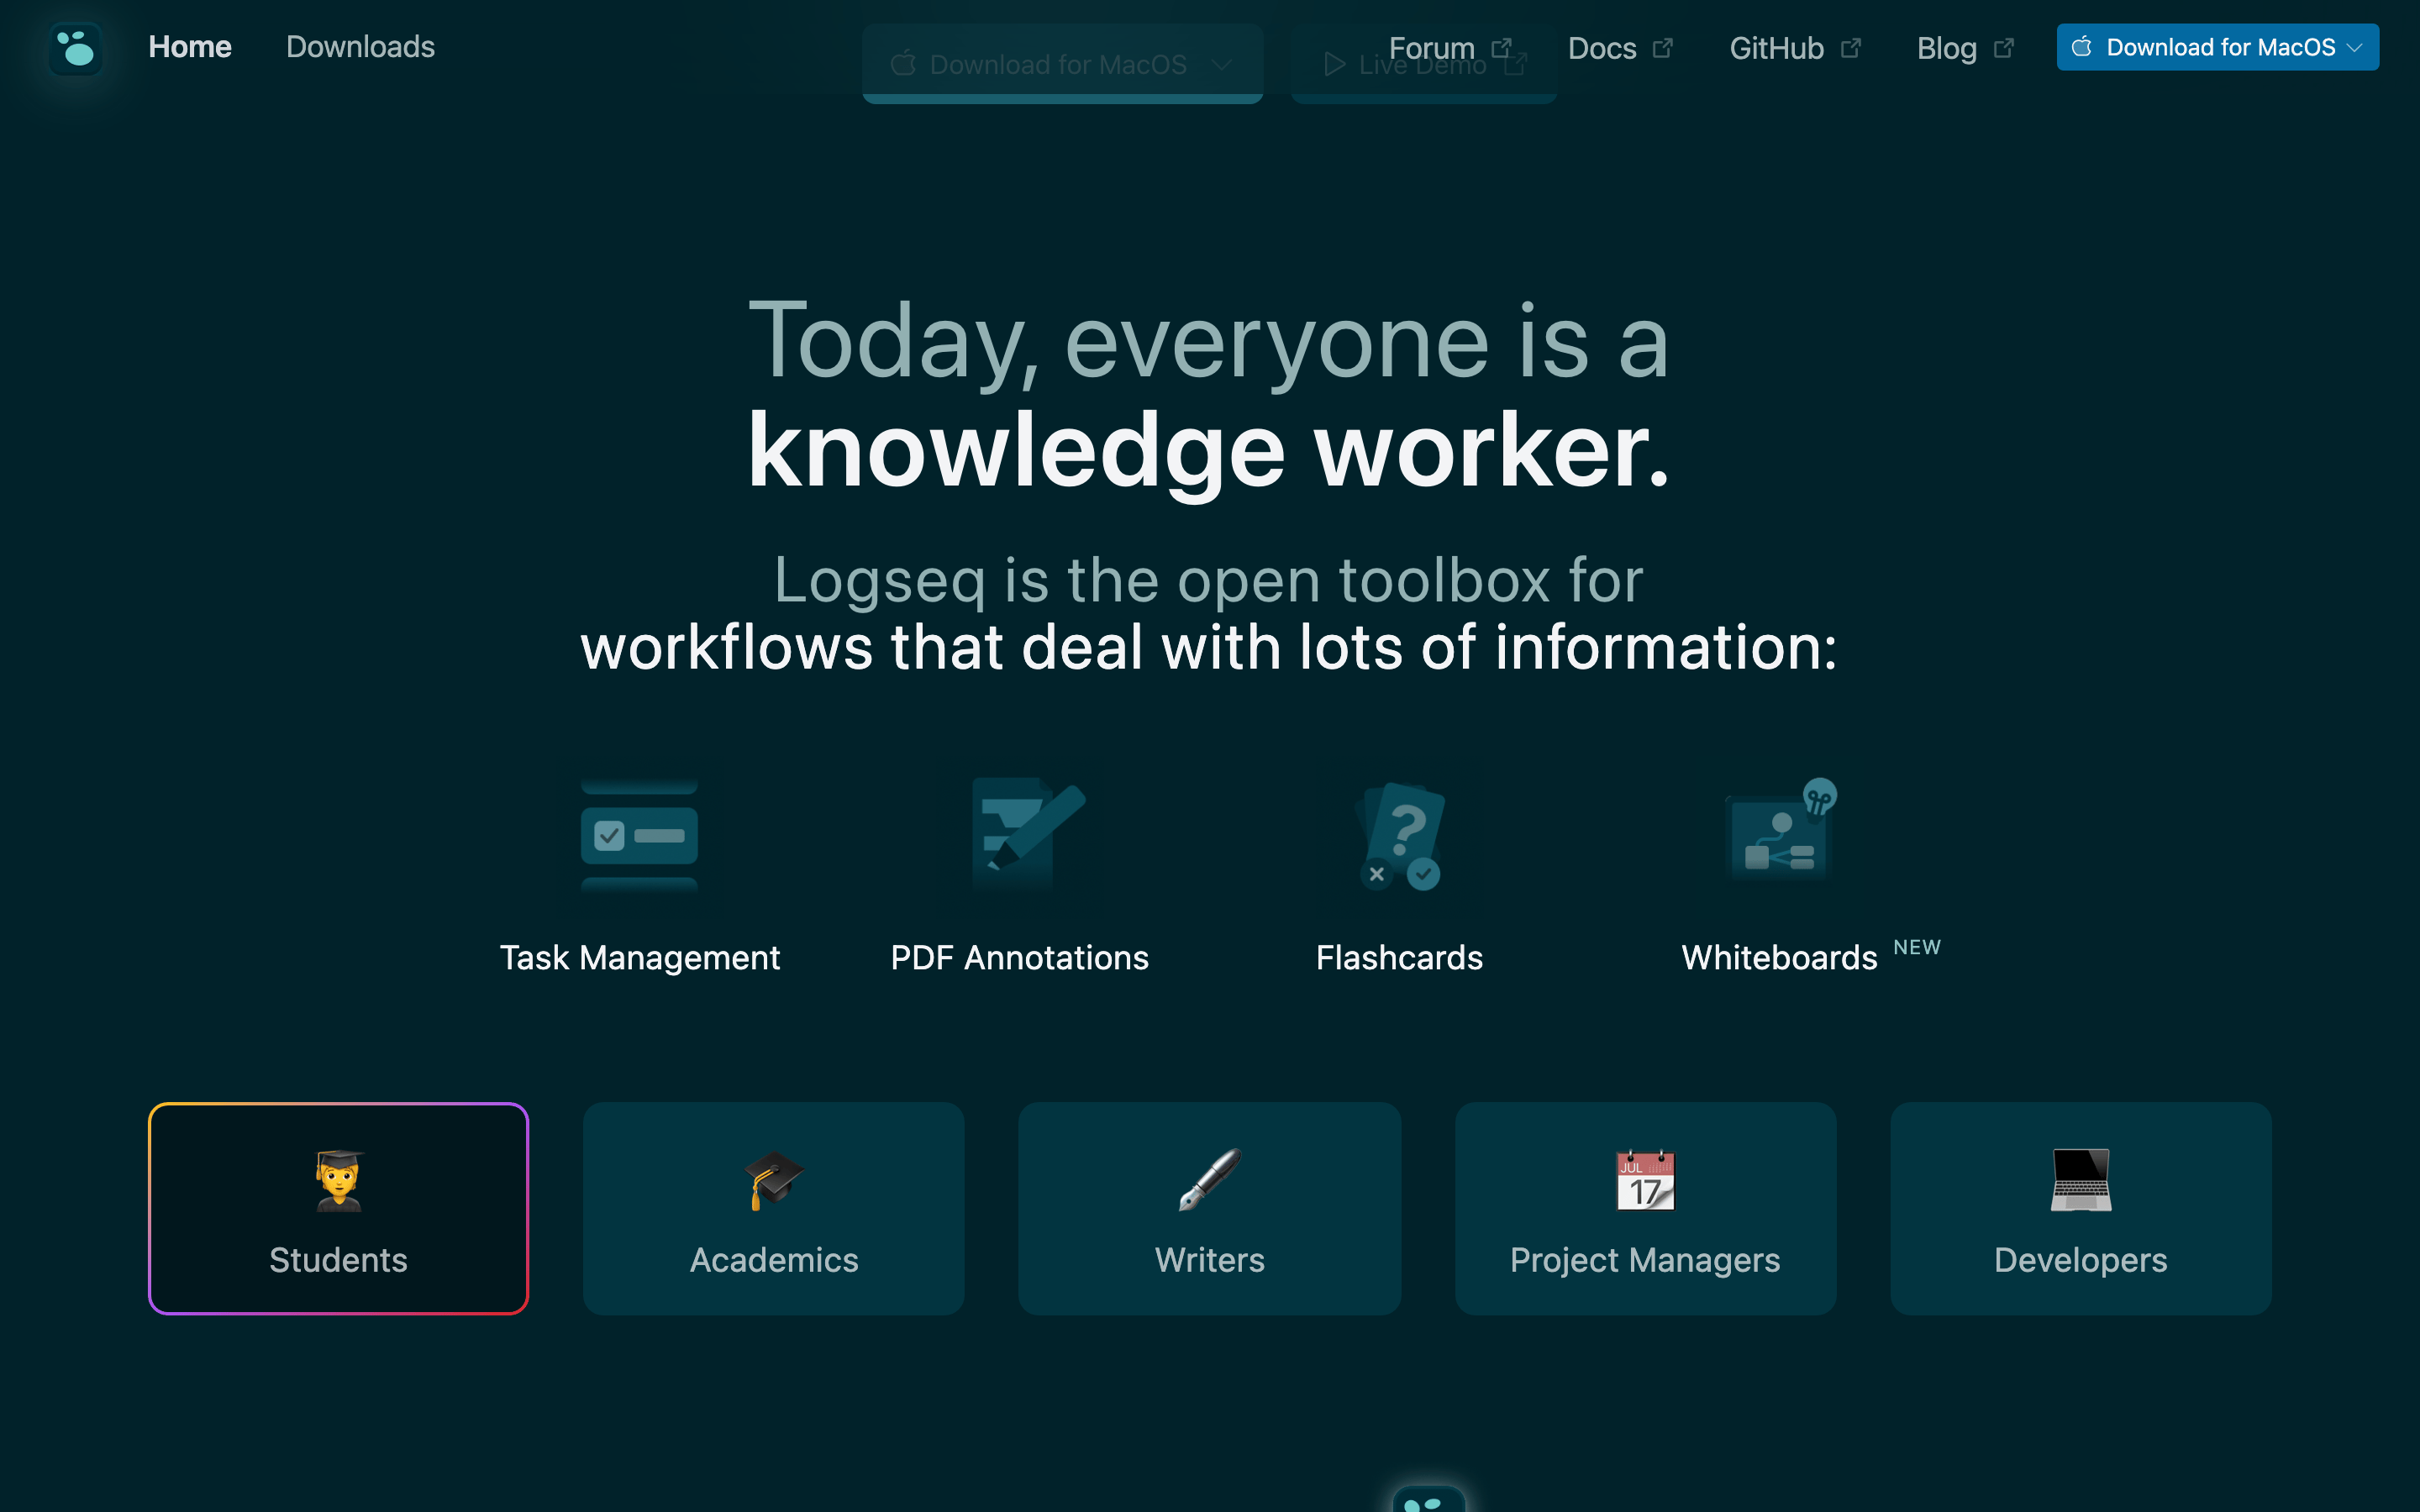
Task: Switch to the Academics tab card
Action: point(773,1208)
